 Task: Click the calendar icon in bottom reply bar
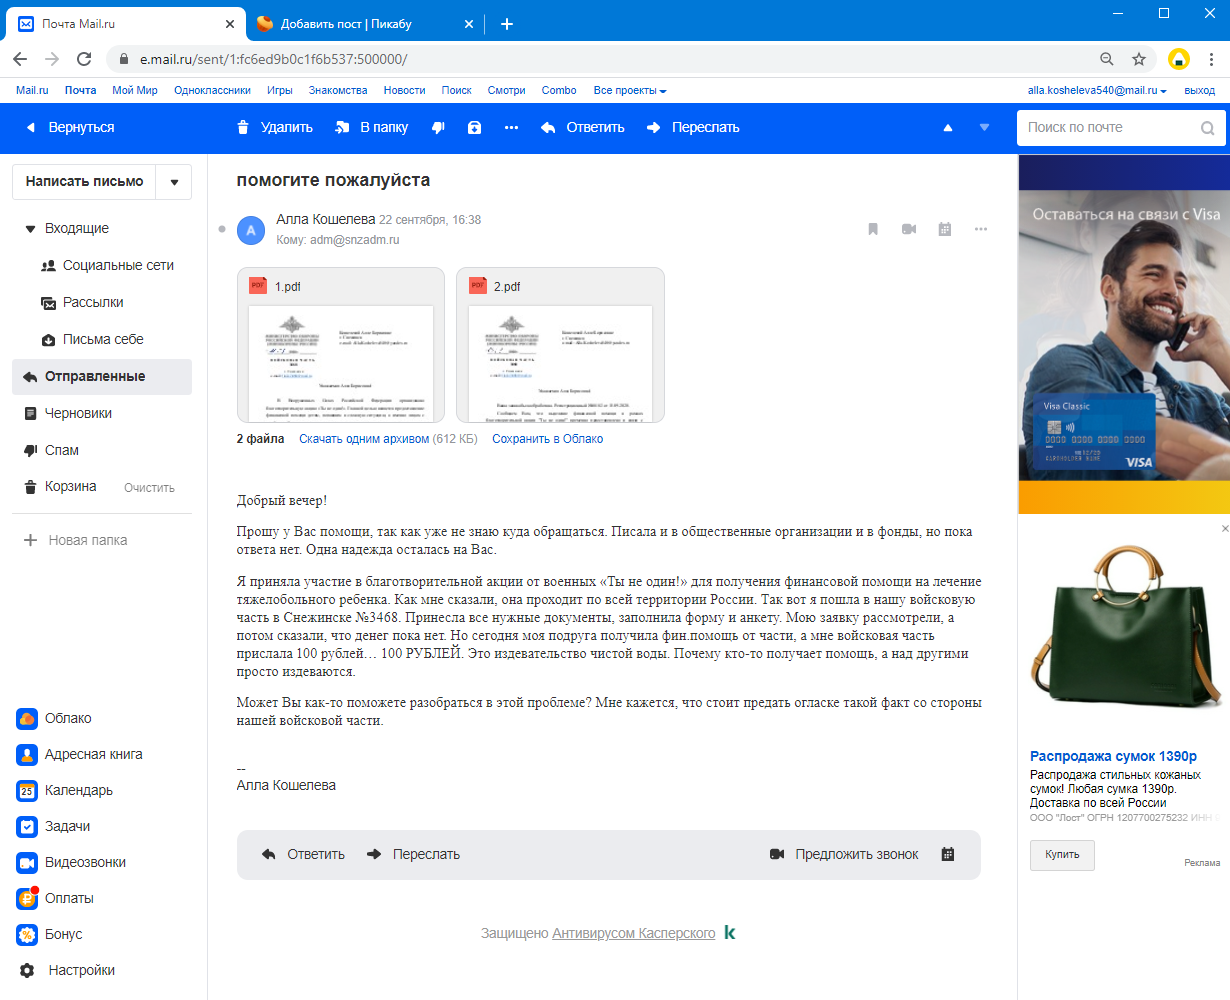(948, 854)
